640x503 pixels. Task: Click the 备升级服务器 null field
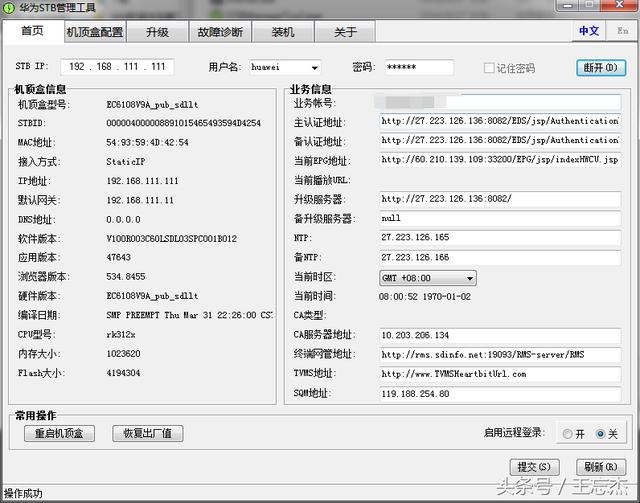coord(500,218)
